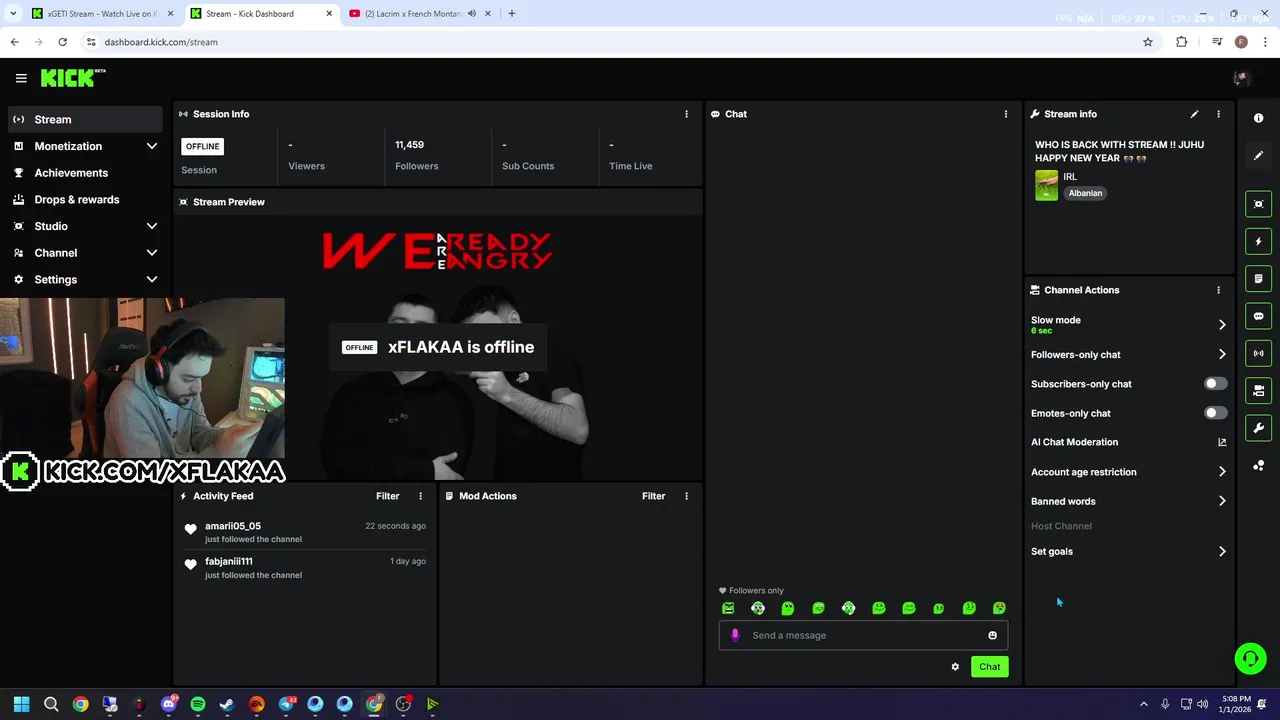Viewport: 1280px width, 720px height.
Task: Select the last green emote in chat
Action: point(999,608)
